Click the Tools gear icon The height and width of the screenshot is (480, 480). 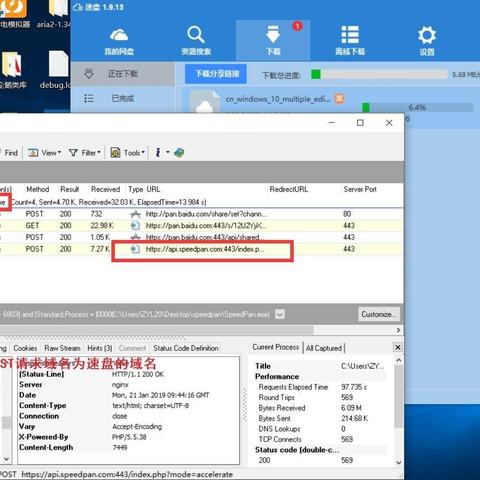[x=115, y=153]
